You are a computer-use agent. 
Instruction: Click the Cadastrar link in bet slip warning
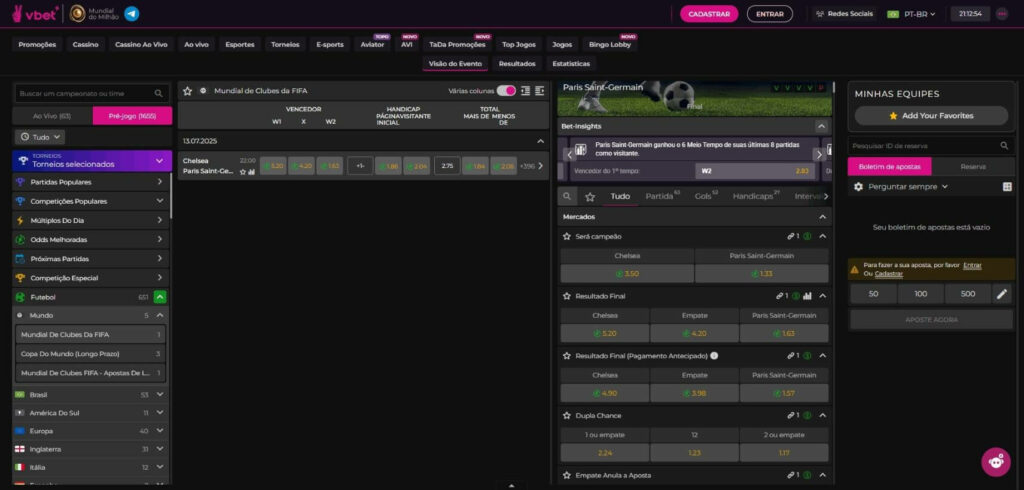pos(889,274)
